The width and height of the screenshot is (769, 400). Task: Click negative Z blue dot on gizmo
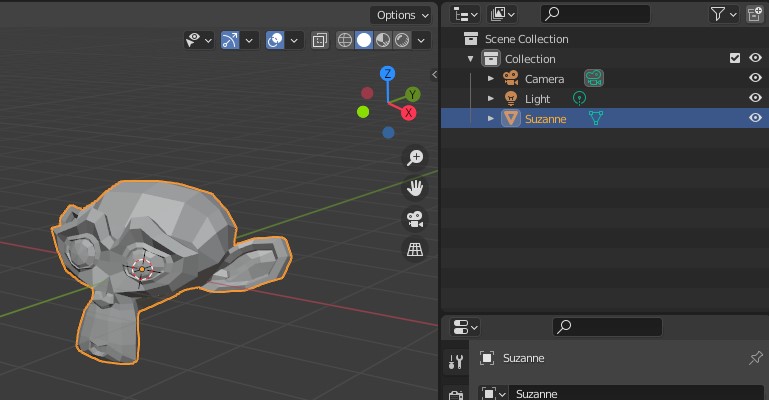[x=388, y=132]
